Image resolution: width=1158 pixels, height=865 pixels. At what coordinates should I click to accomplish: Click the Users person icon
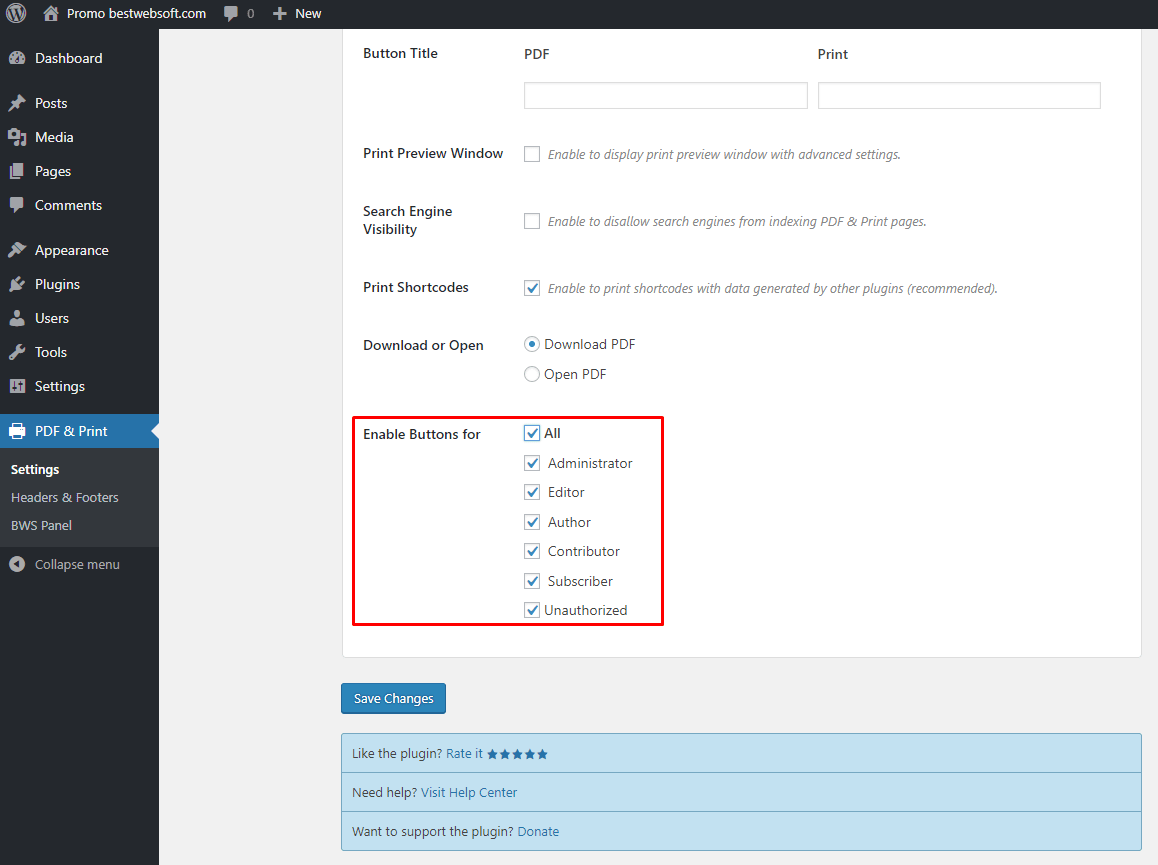[17, 318]
